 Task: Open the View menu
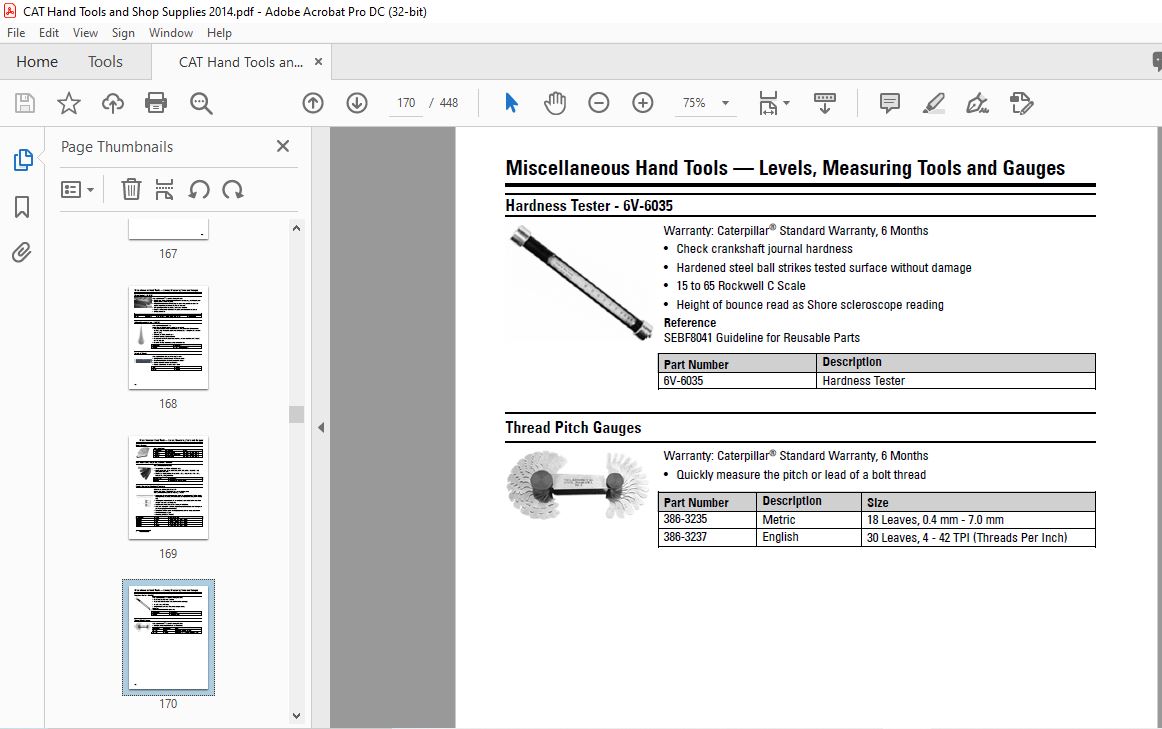pos(85,33)
